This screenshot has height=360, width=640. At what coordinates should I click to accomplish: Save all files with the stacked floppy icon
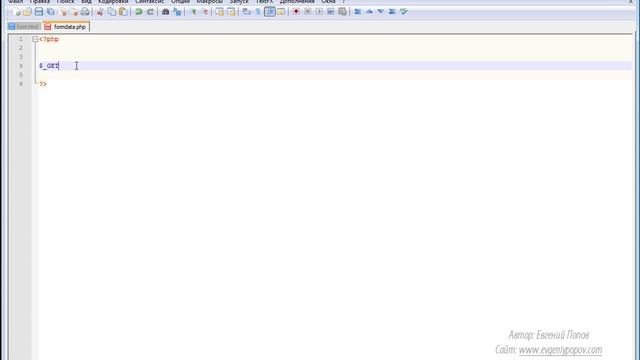coord(51,12)
